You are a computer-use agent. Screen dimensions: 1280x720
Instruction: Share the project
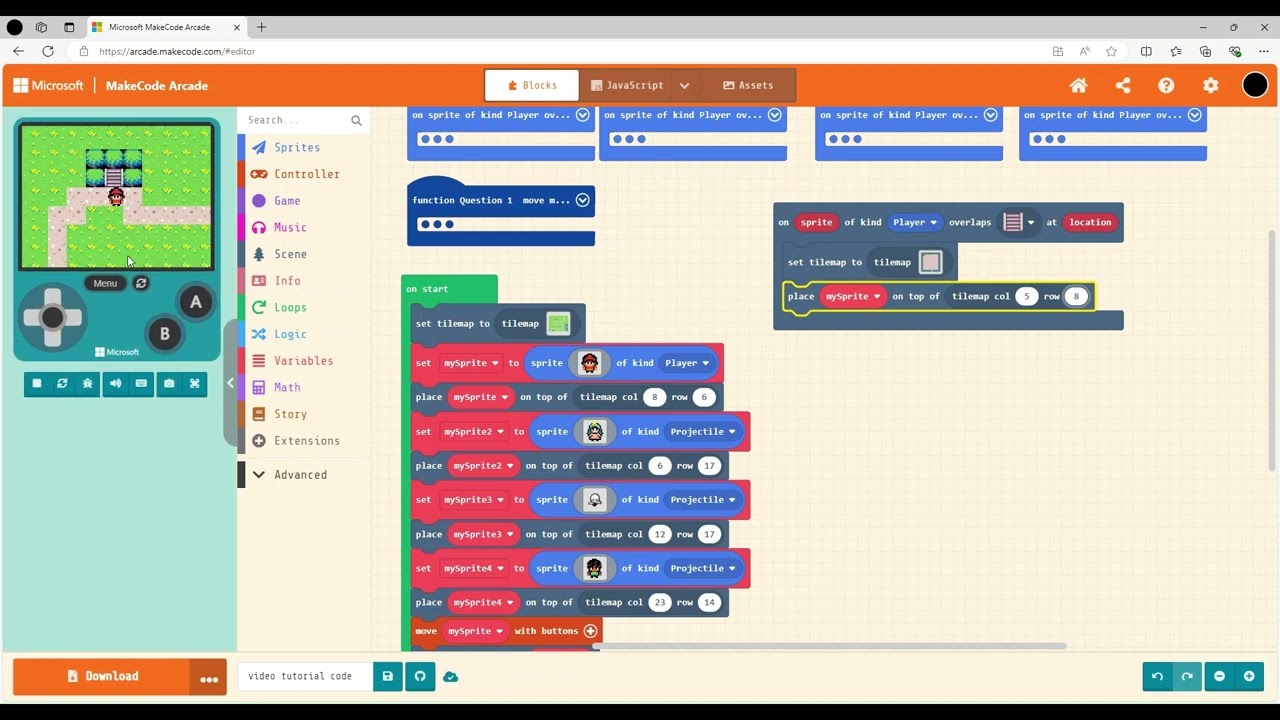point(1122,86)
